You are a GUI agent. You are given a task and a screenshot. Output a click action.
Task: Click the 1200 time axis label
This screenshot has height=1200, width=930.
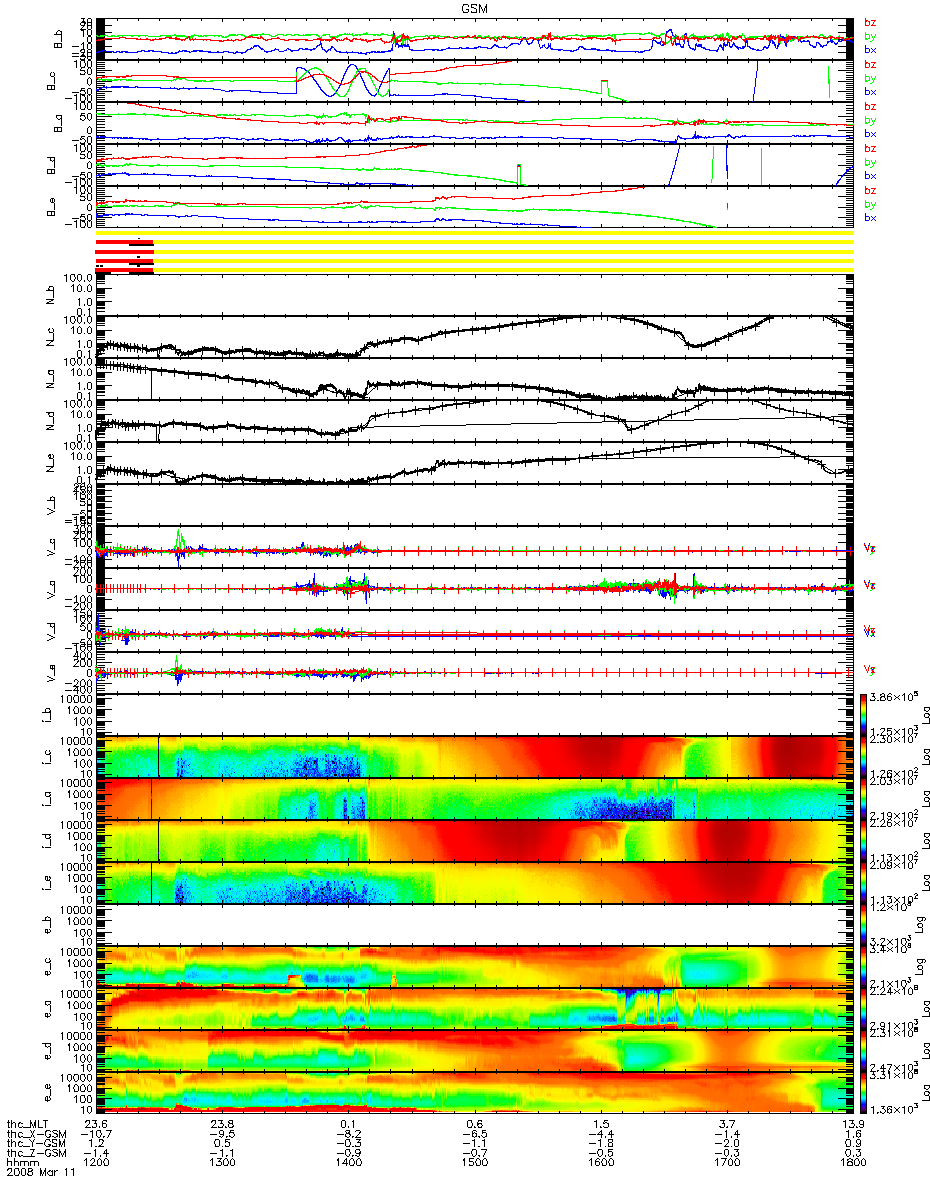pos(97,1163)
